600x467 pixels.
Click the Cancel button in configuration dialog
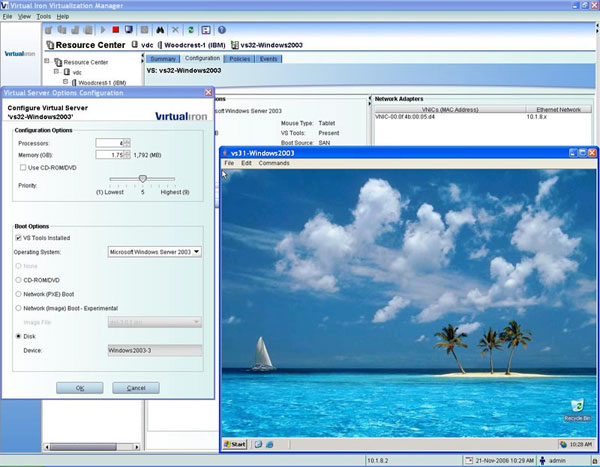point(136,387)
